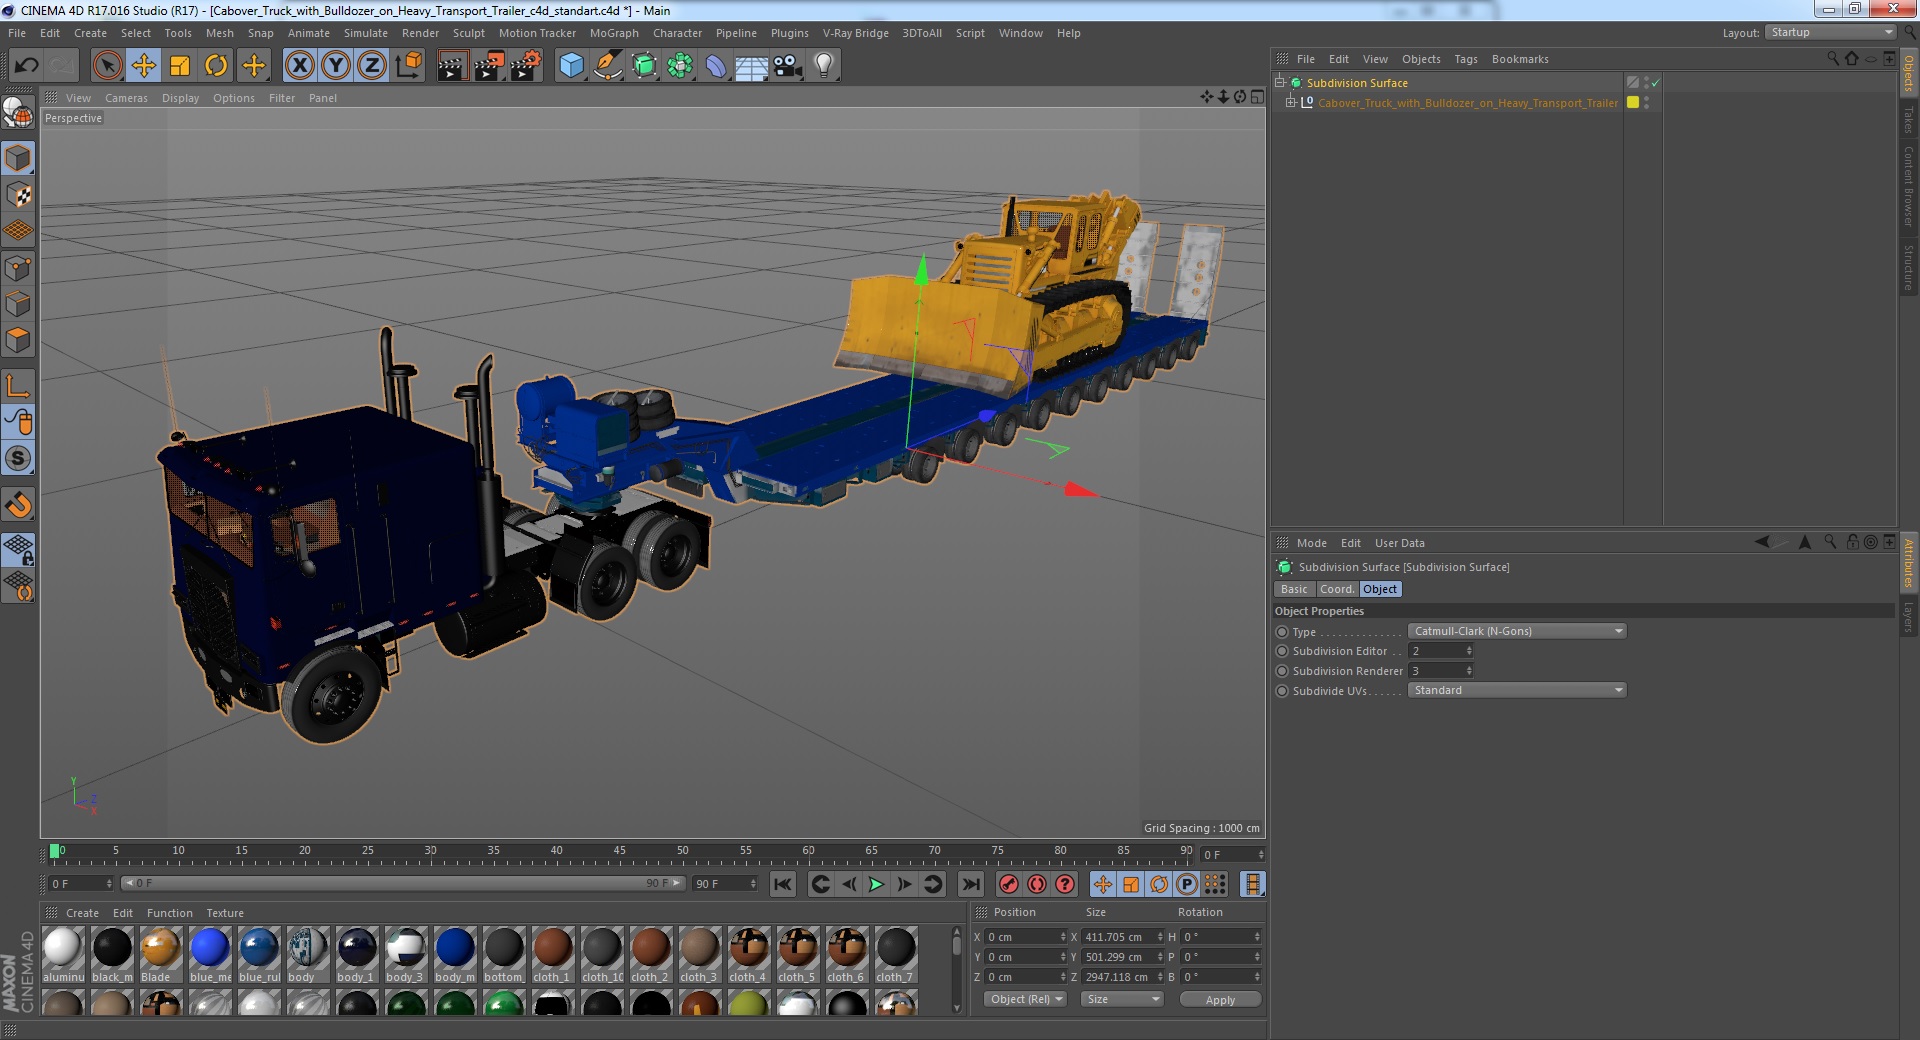Open Edit Render Settings
This screenshot has width=1920, height=1040.
pyautogui.click(x=526, y=66)
